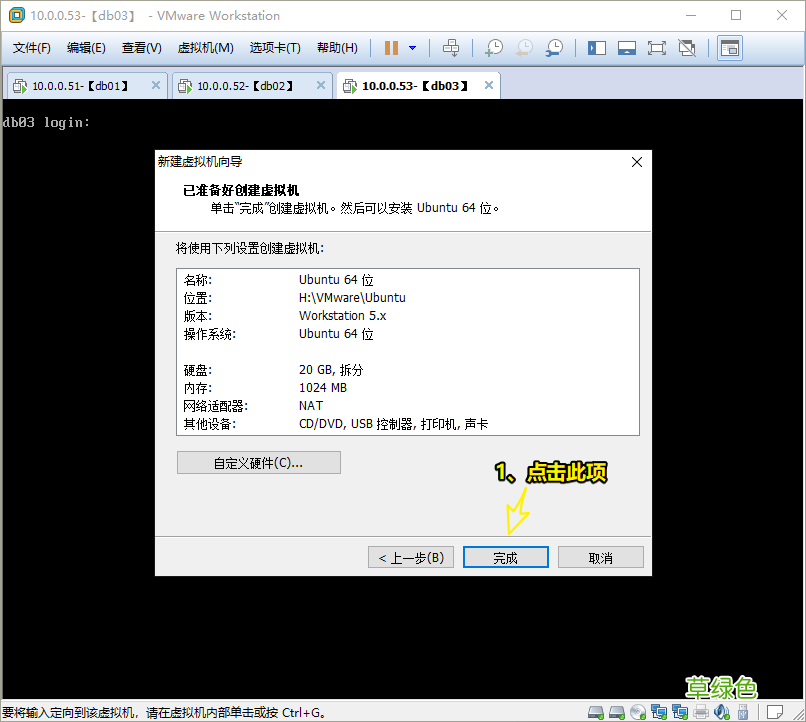Viewport: 806px width, 722px height.
Task: Open the power options dropdown arrow
Action: (412, 48)
